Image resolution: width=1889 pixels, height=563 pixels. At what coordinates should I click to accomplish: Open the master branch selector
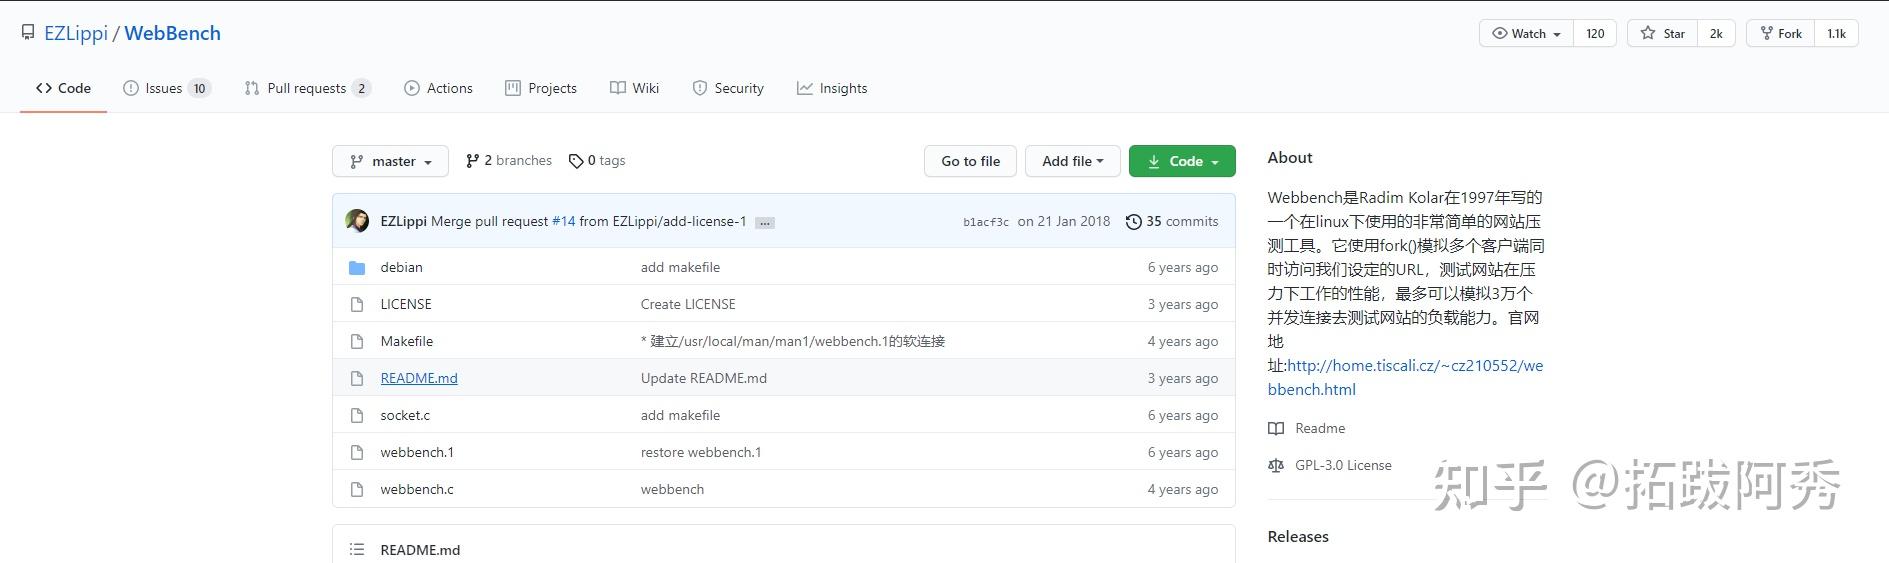pyautogui.click(x=390, y=162)
